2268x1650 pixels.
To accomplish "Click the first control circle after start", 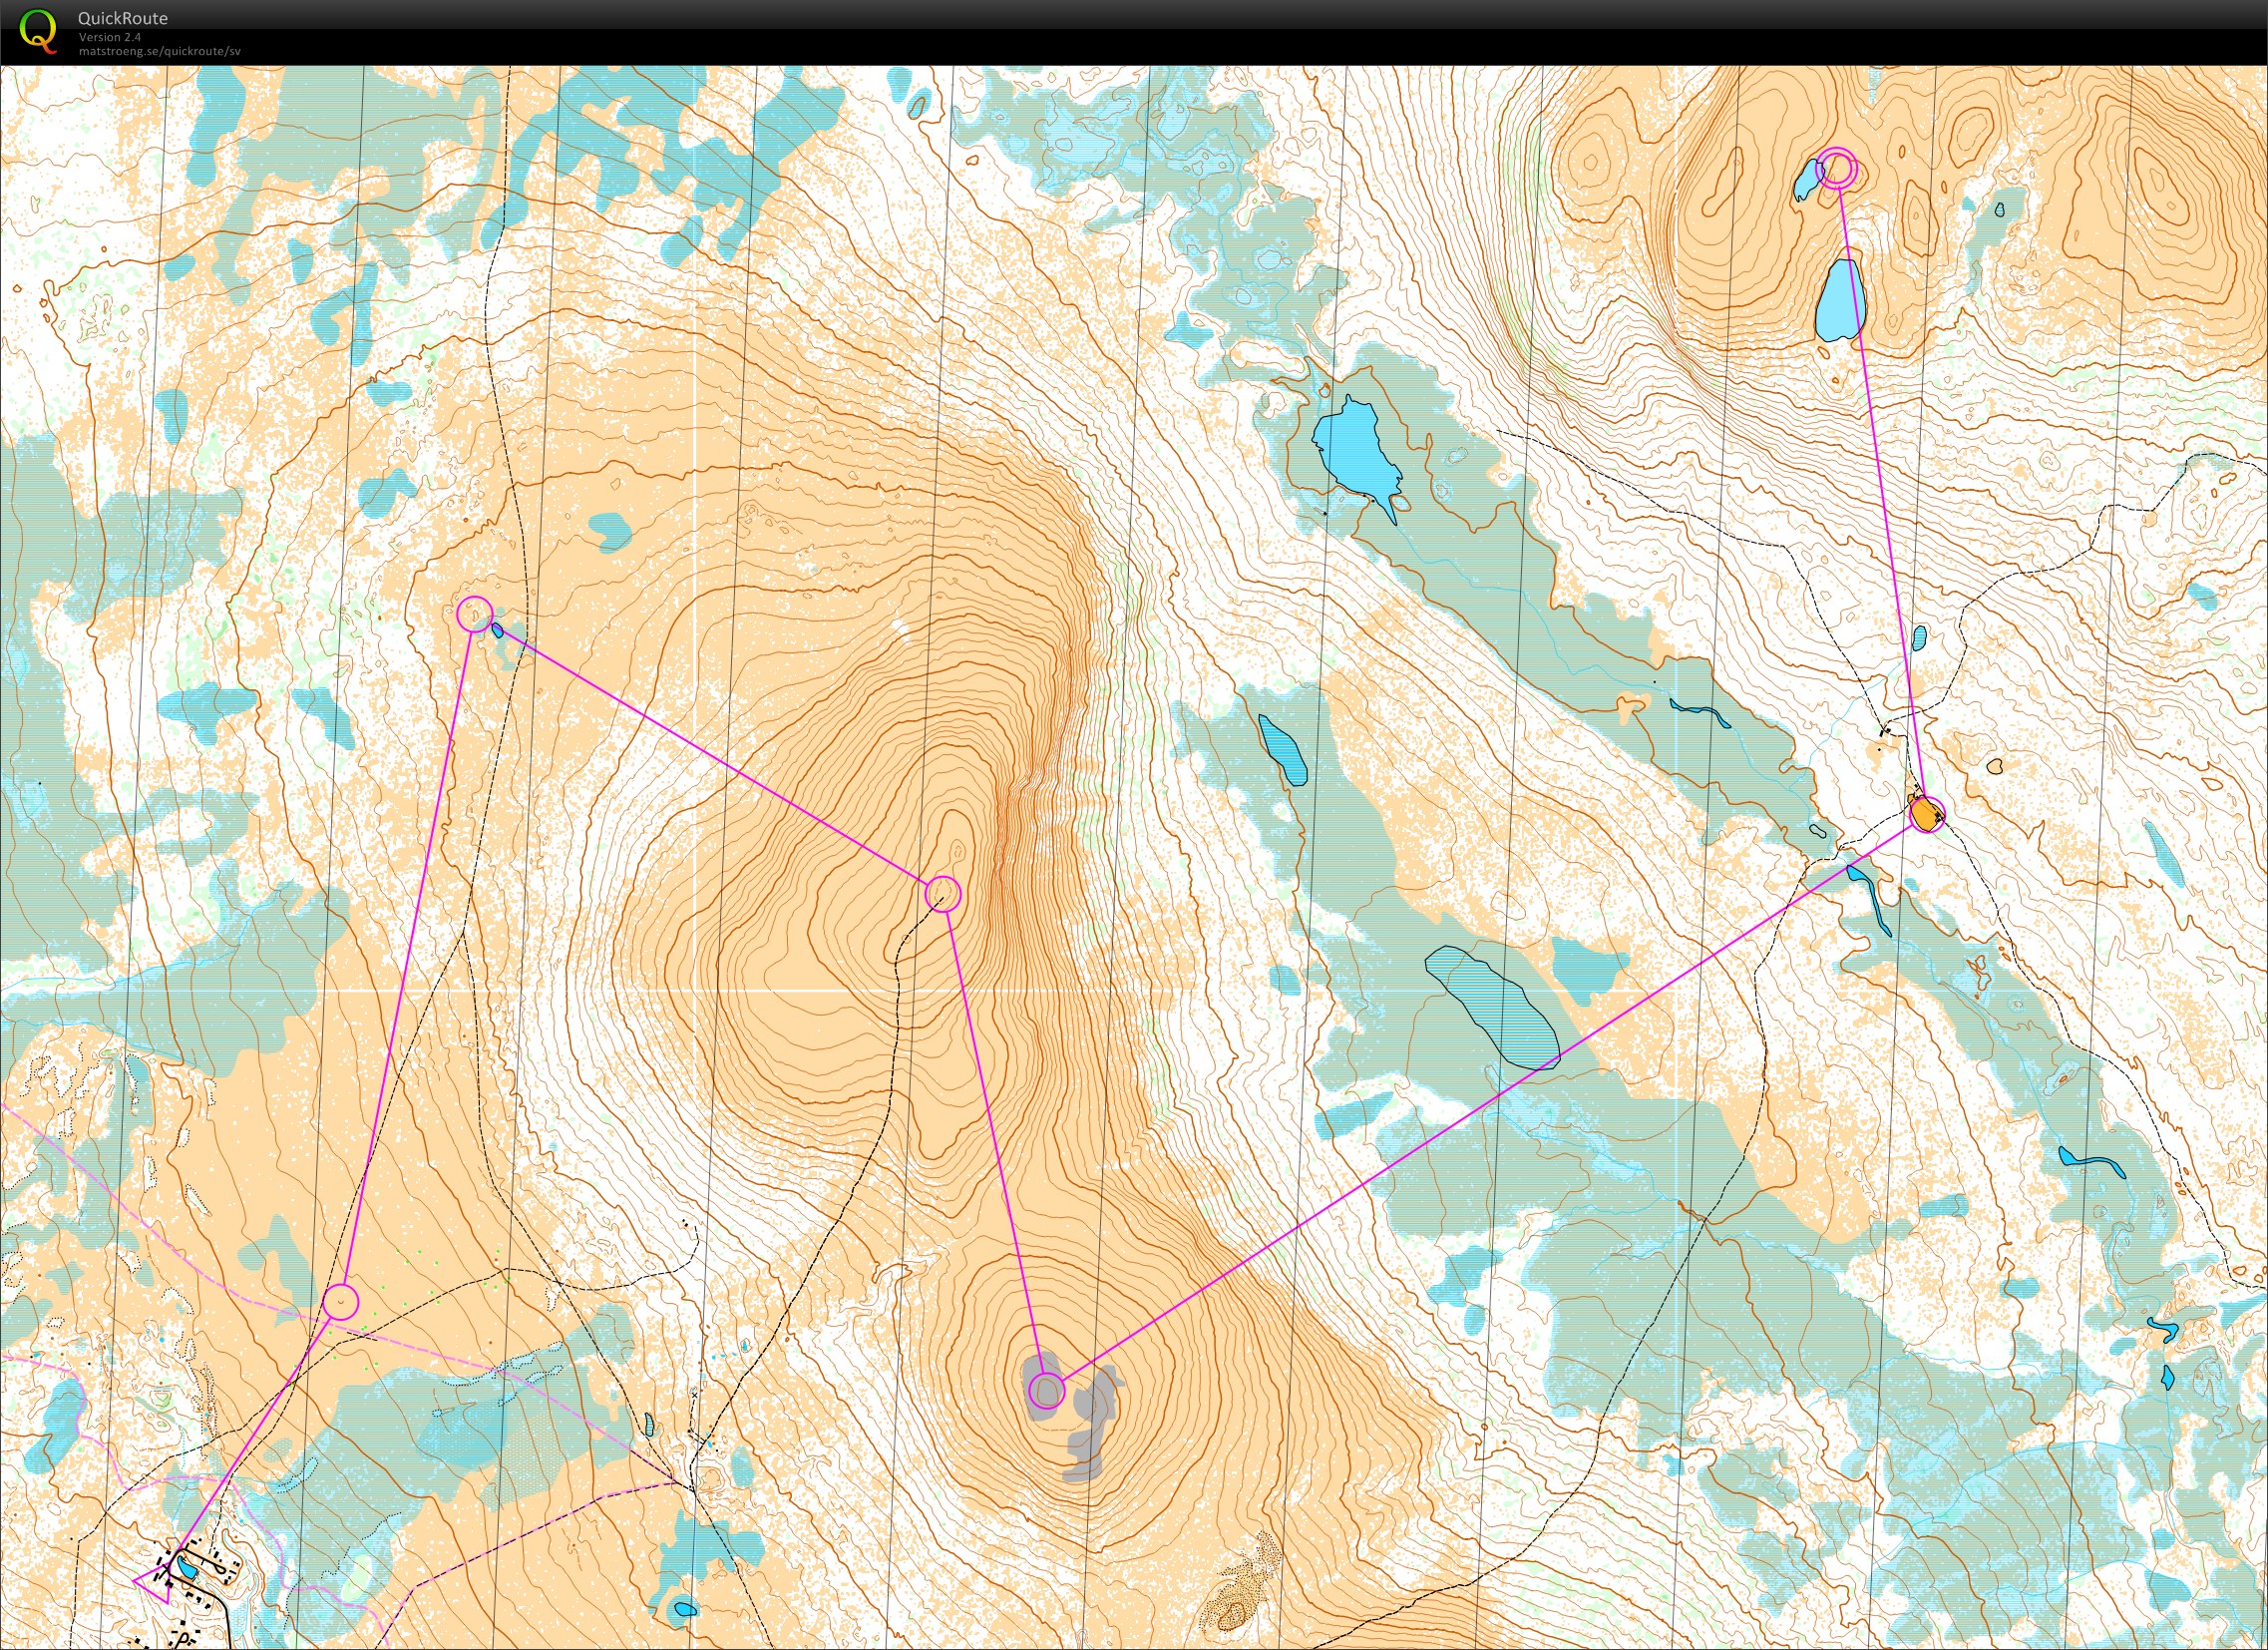I will click(341, 1302).
